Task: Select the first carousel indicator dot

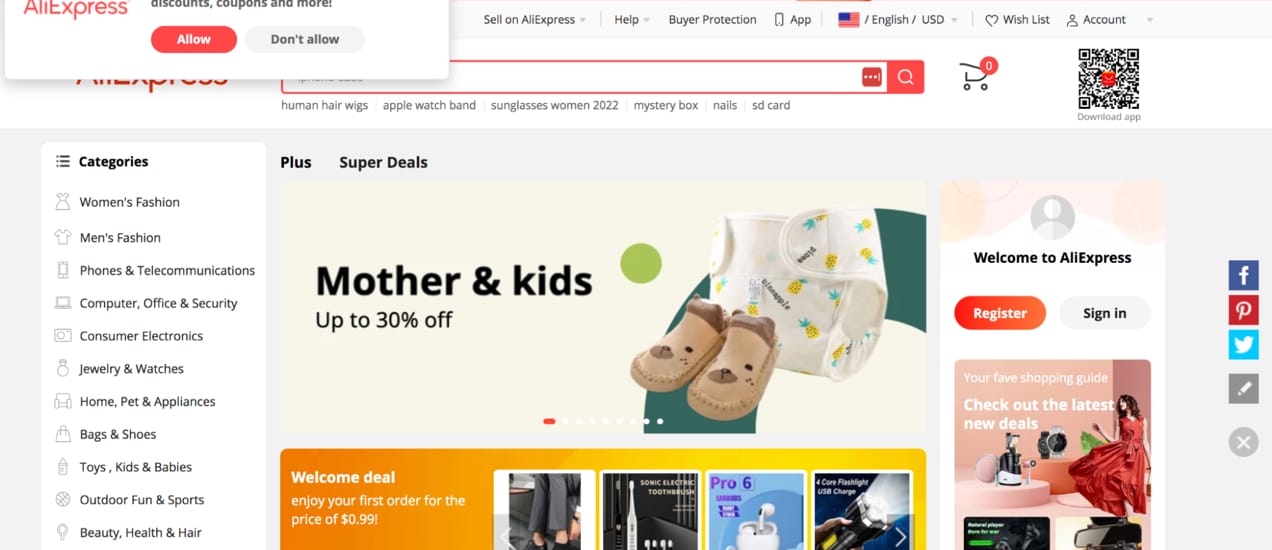Action: [549, 421]
